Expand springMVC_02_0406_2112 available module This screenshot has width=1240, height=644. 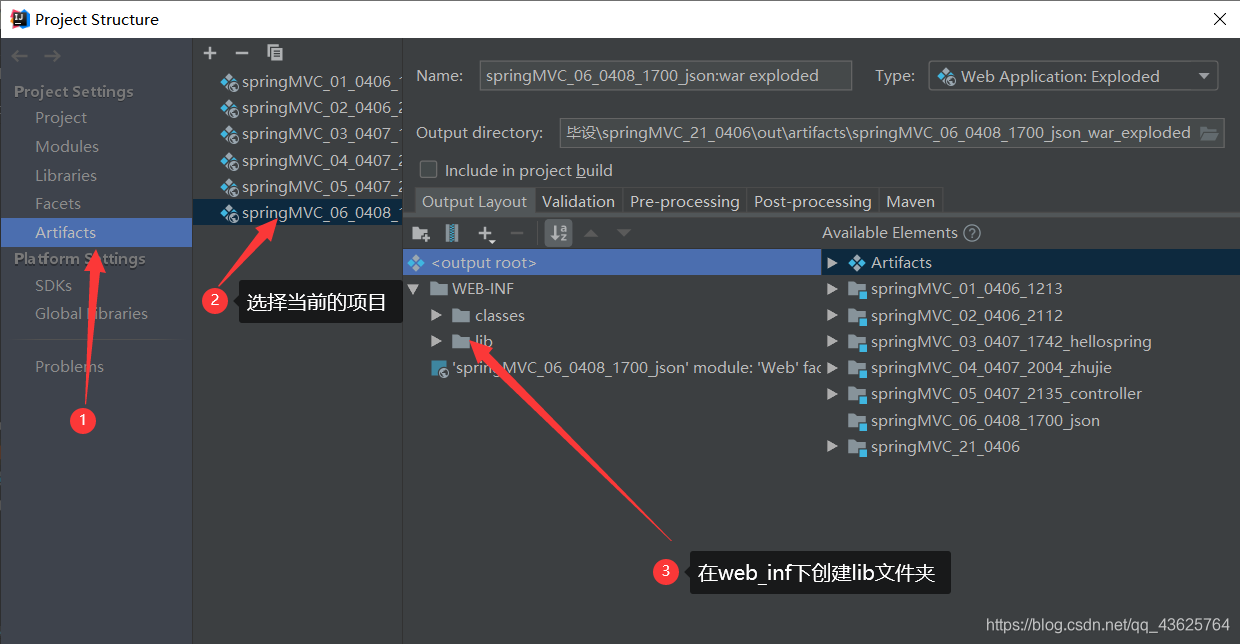[832, 315]
